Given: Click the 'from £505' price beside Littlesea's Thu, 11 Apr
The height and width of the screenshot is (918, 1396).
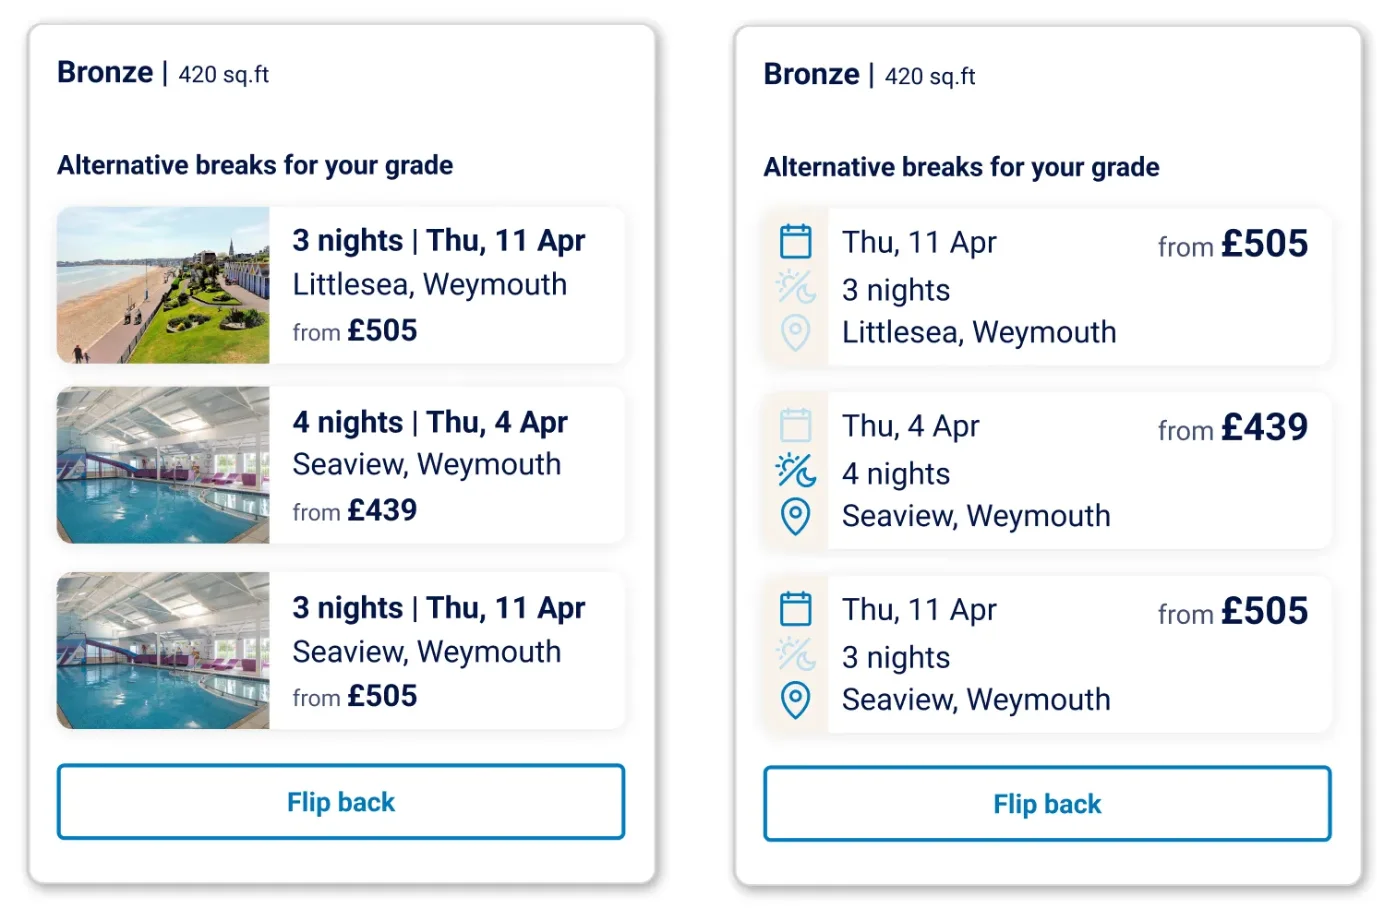Looking at the screenshot, I should click(x=1232, y=244).
